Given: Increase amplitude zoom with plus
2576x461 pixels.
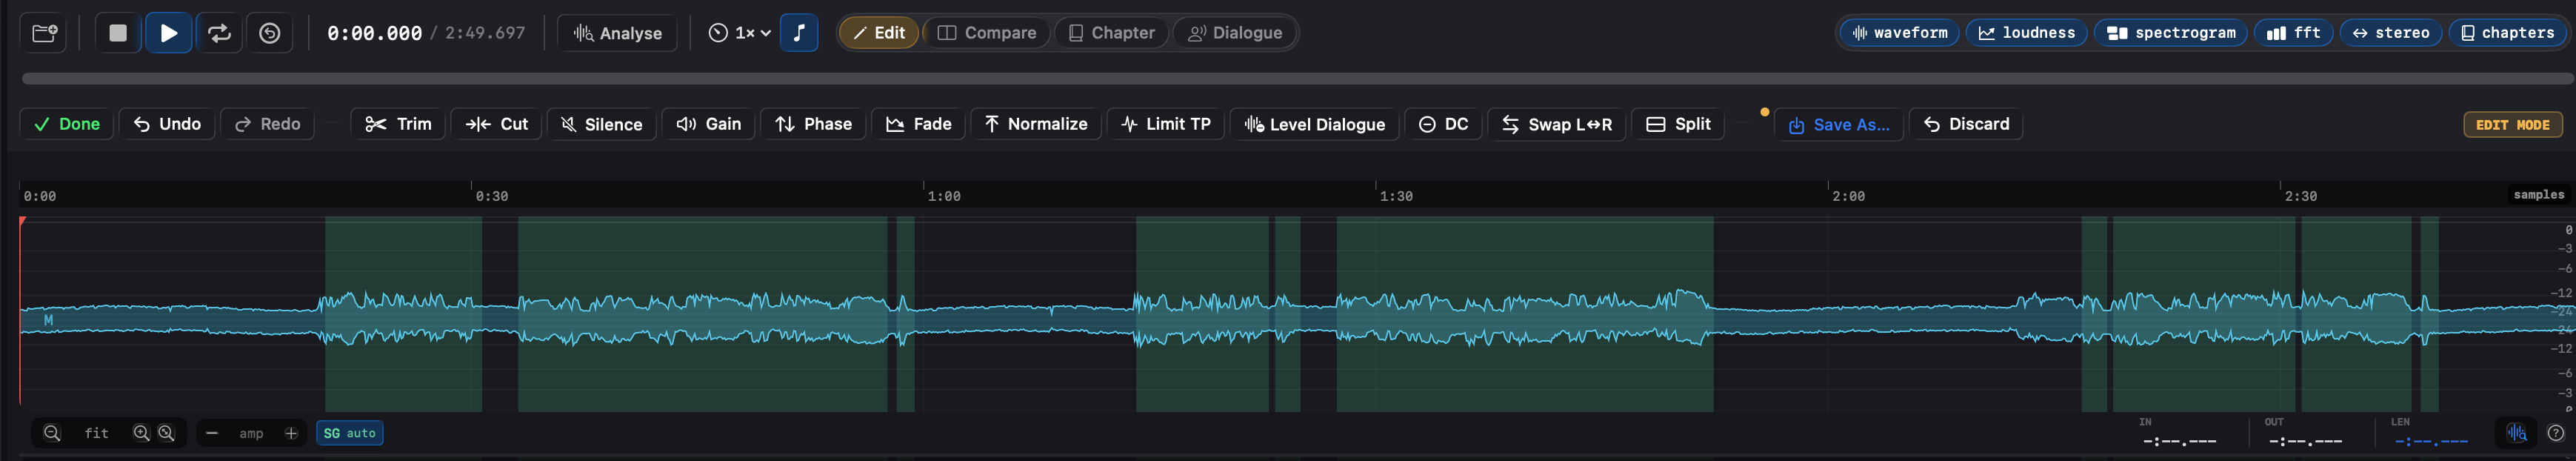Looking at the screenshot, I should pos(291,433).
